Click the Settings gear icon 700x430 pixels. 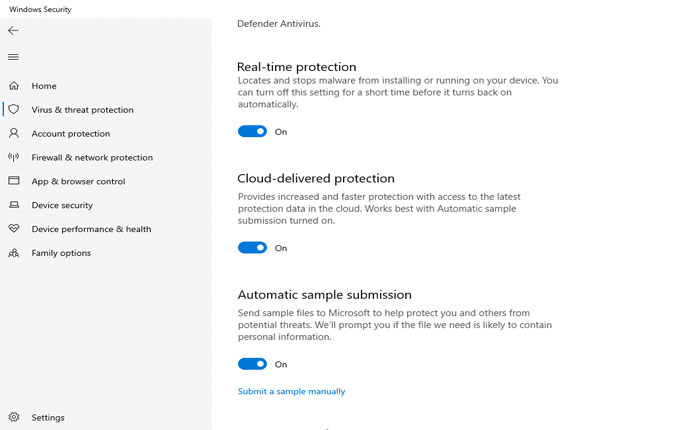click(14, 417)
